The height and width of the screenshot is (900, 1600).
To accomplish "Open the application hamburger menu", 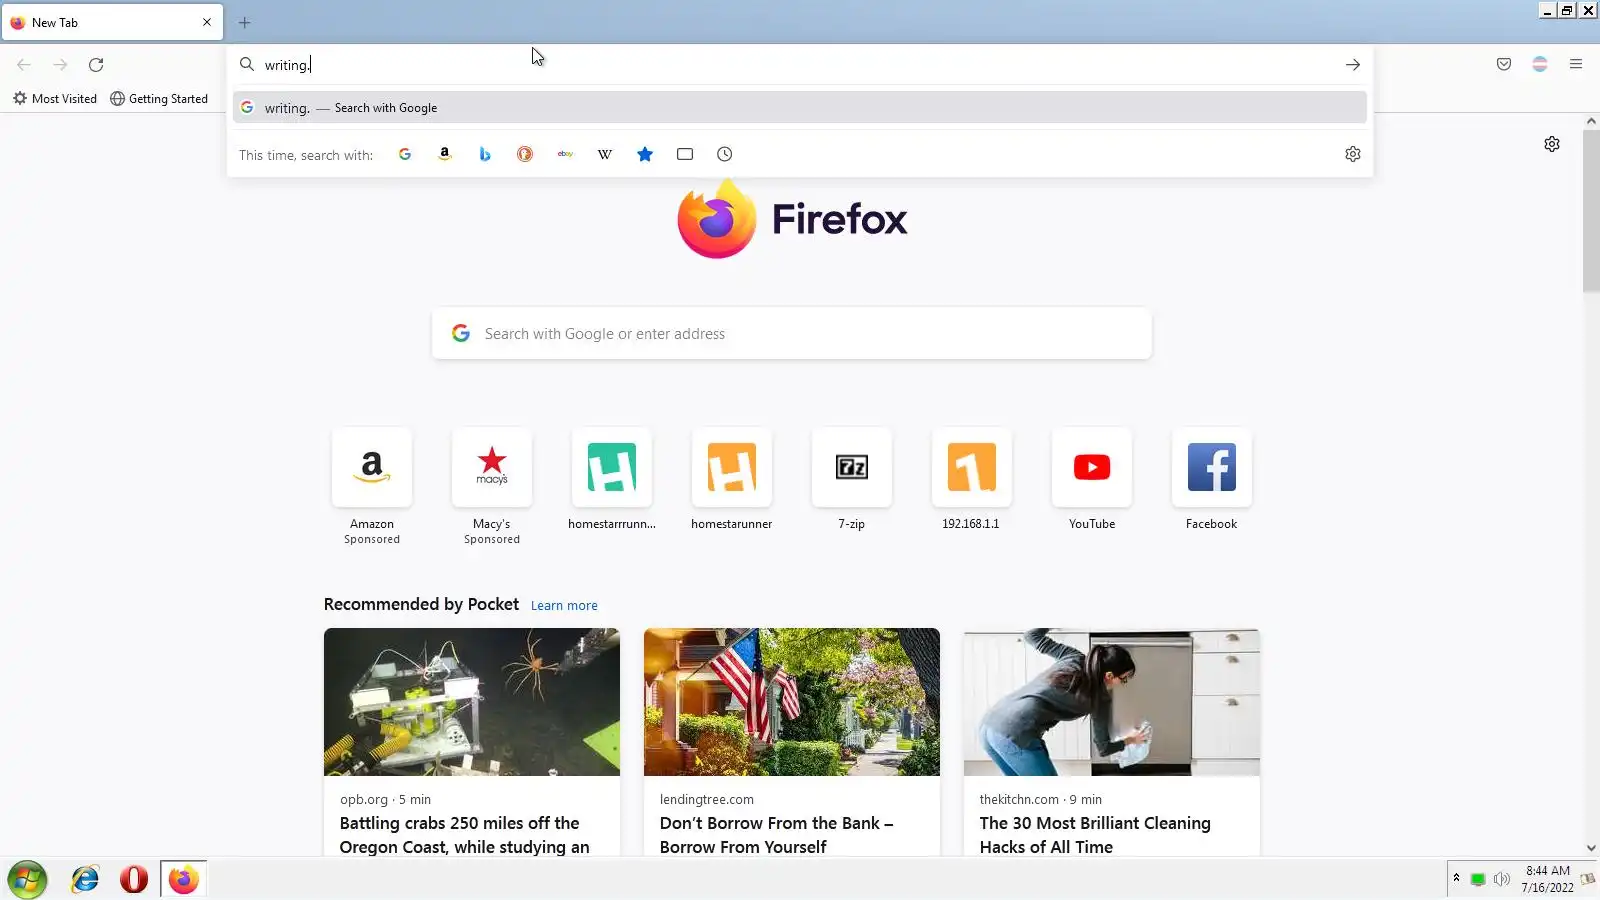I will point(1576,65).
